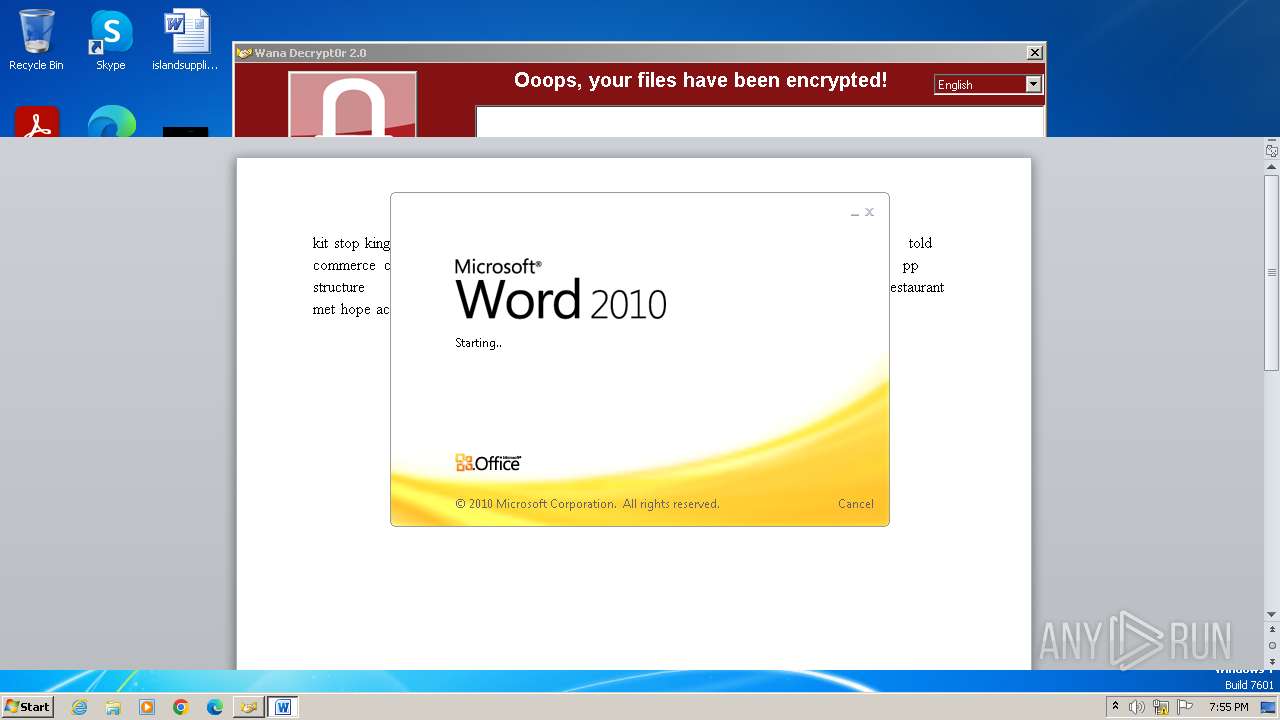1280x720 pixels.
Task: Go to previous page using double-up arrow
Action: [1271, 630]
